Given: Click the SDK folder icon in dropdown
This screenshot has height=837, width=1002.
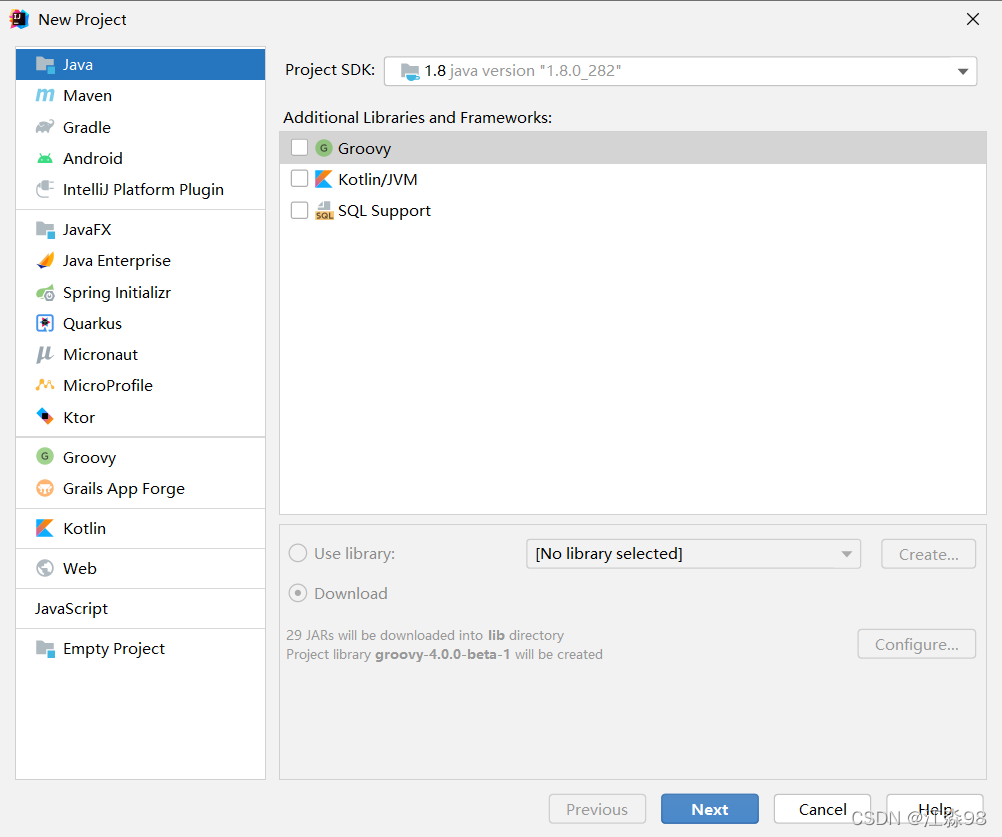Looking at the screenshot, I should [410, 71].
